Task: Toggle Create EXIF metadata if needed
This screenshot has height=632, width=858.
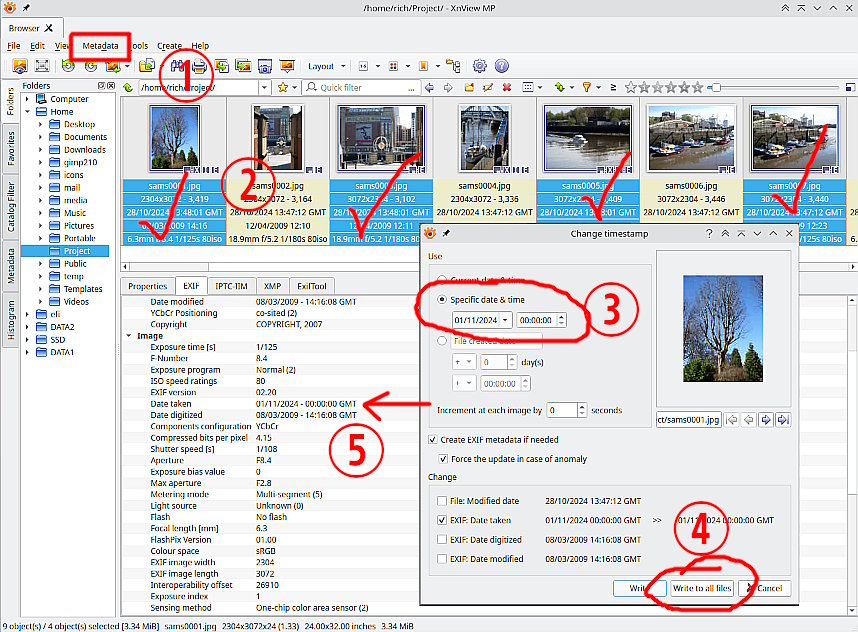Action: tap(433, 440)
